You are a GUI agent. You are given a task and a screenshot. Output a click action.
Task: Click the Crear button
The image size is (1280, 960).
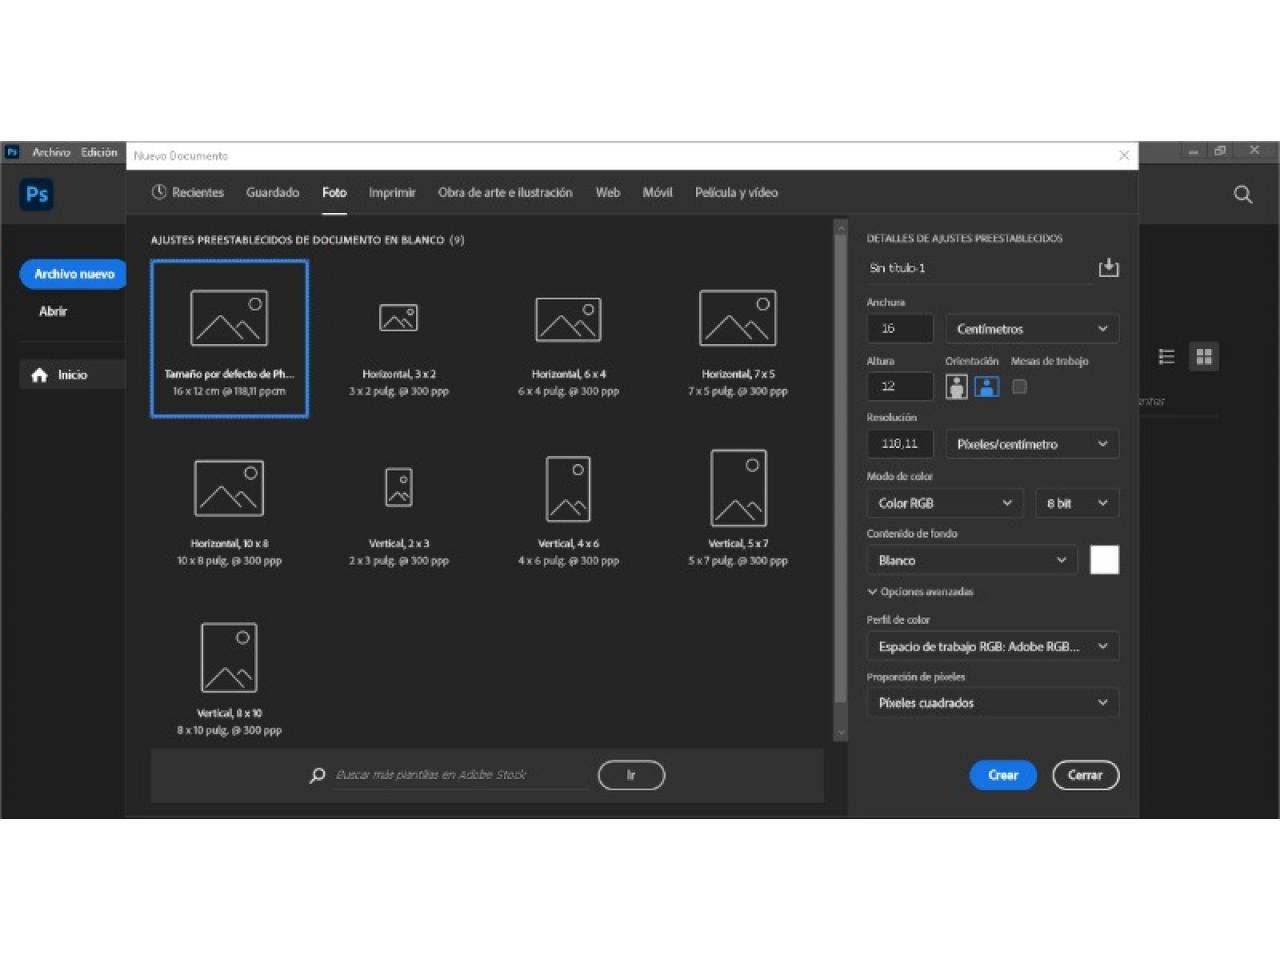[1003, 775]
